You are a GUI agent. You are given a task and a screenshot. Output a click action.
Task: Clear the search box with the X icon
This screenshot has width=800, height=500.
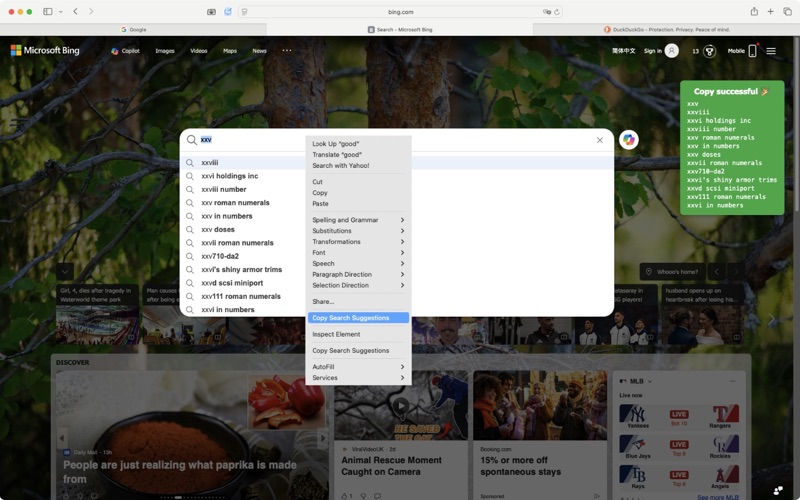point(600,140)
